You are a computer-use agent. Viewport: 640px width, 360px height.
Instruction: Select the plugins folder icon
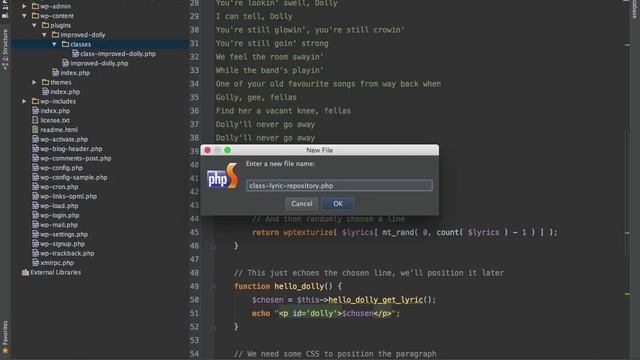[x=45, y=25]
